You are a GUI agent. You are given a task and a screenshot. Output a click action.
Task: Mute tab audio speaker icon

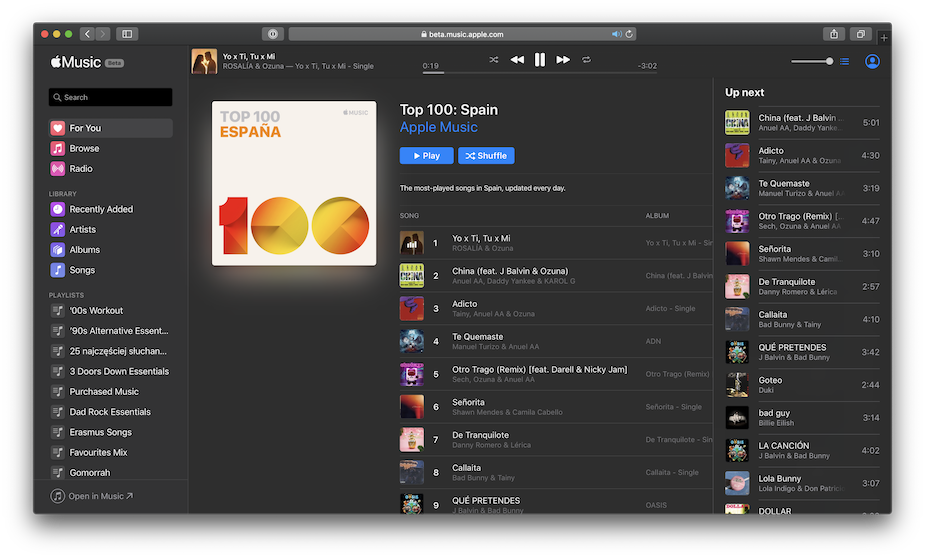tap(616, 34)
